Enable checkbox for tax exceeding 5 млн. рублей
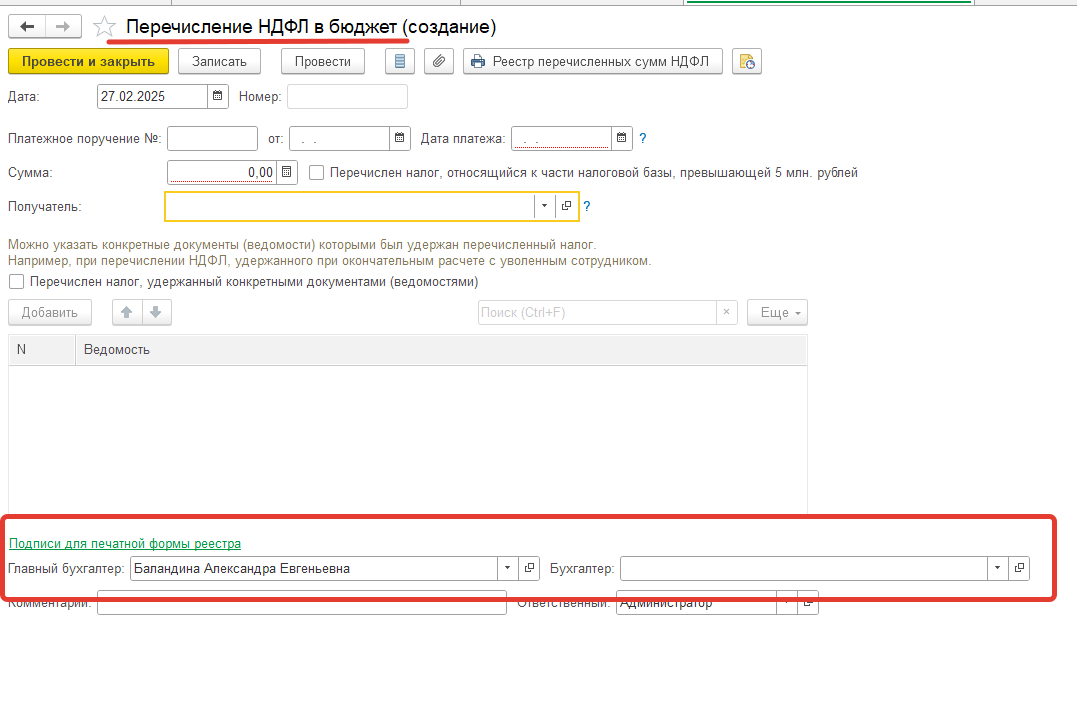This screenshot has width=1077, height=707. coord(317,172)
